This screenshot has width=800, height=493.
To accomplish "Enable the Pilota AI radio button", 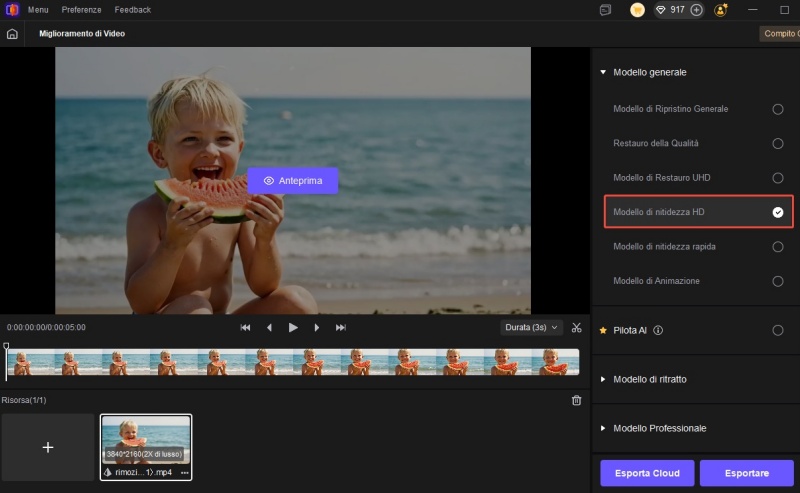I will point(777,330).
